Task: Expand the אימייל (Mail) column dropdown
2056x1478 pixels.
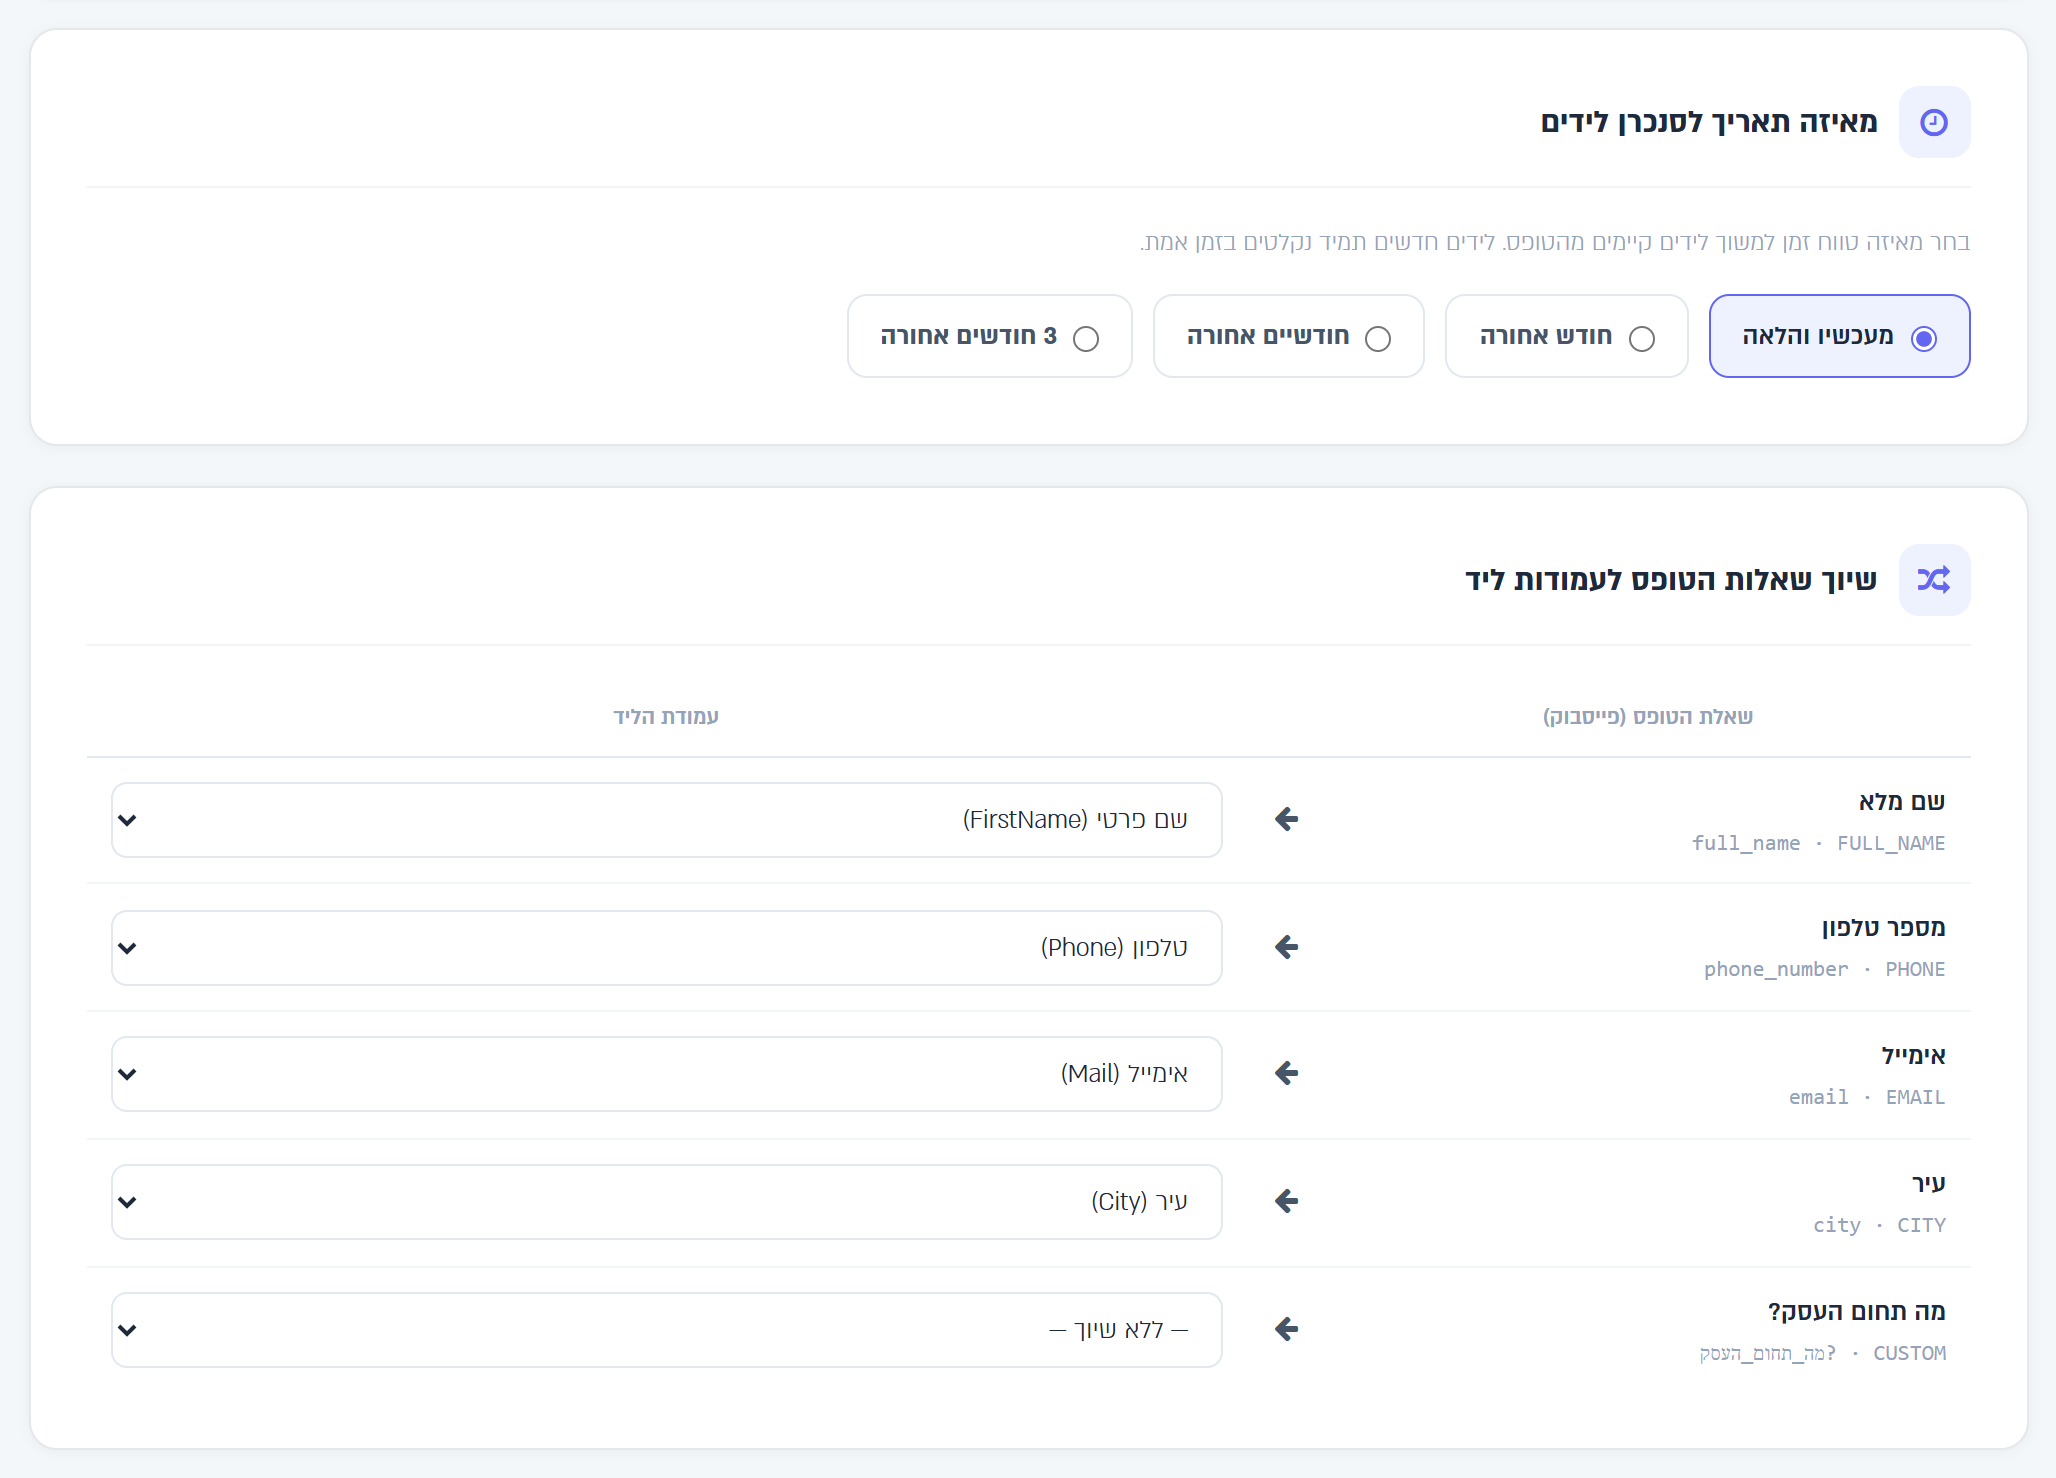Action: (x=667, y=1074)
